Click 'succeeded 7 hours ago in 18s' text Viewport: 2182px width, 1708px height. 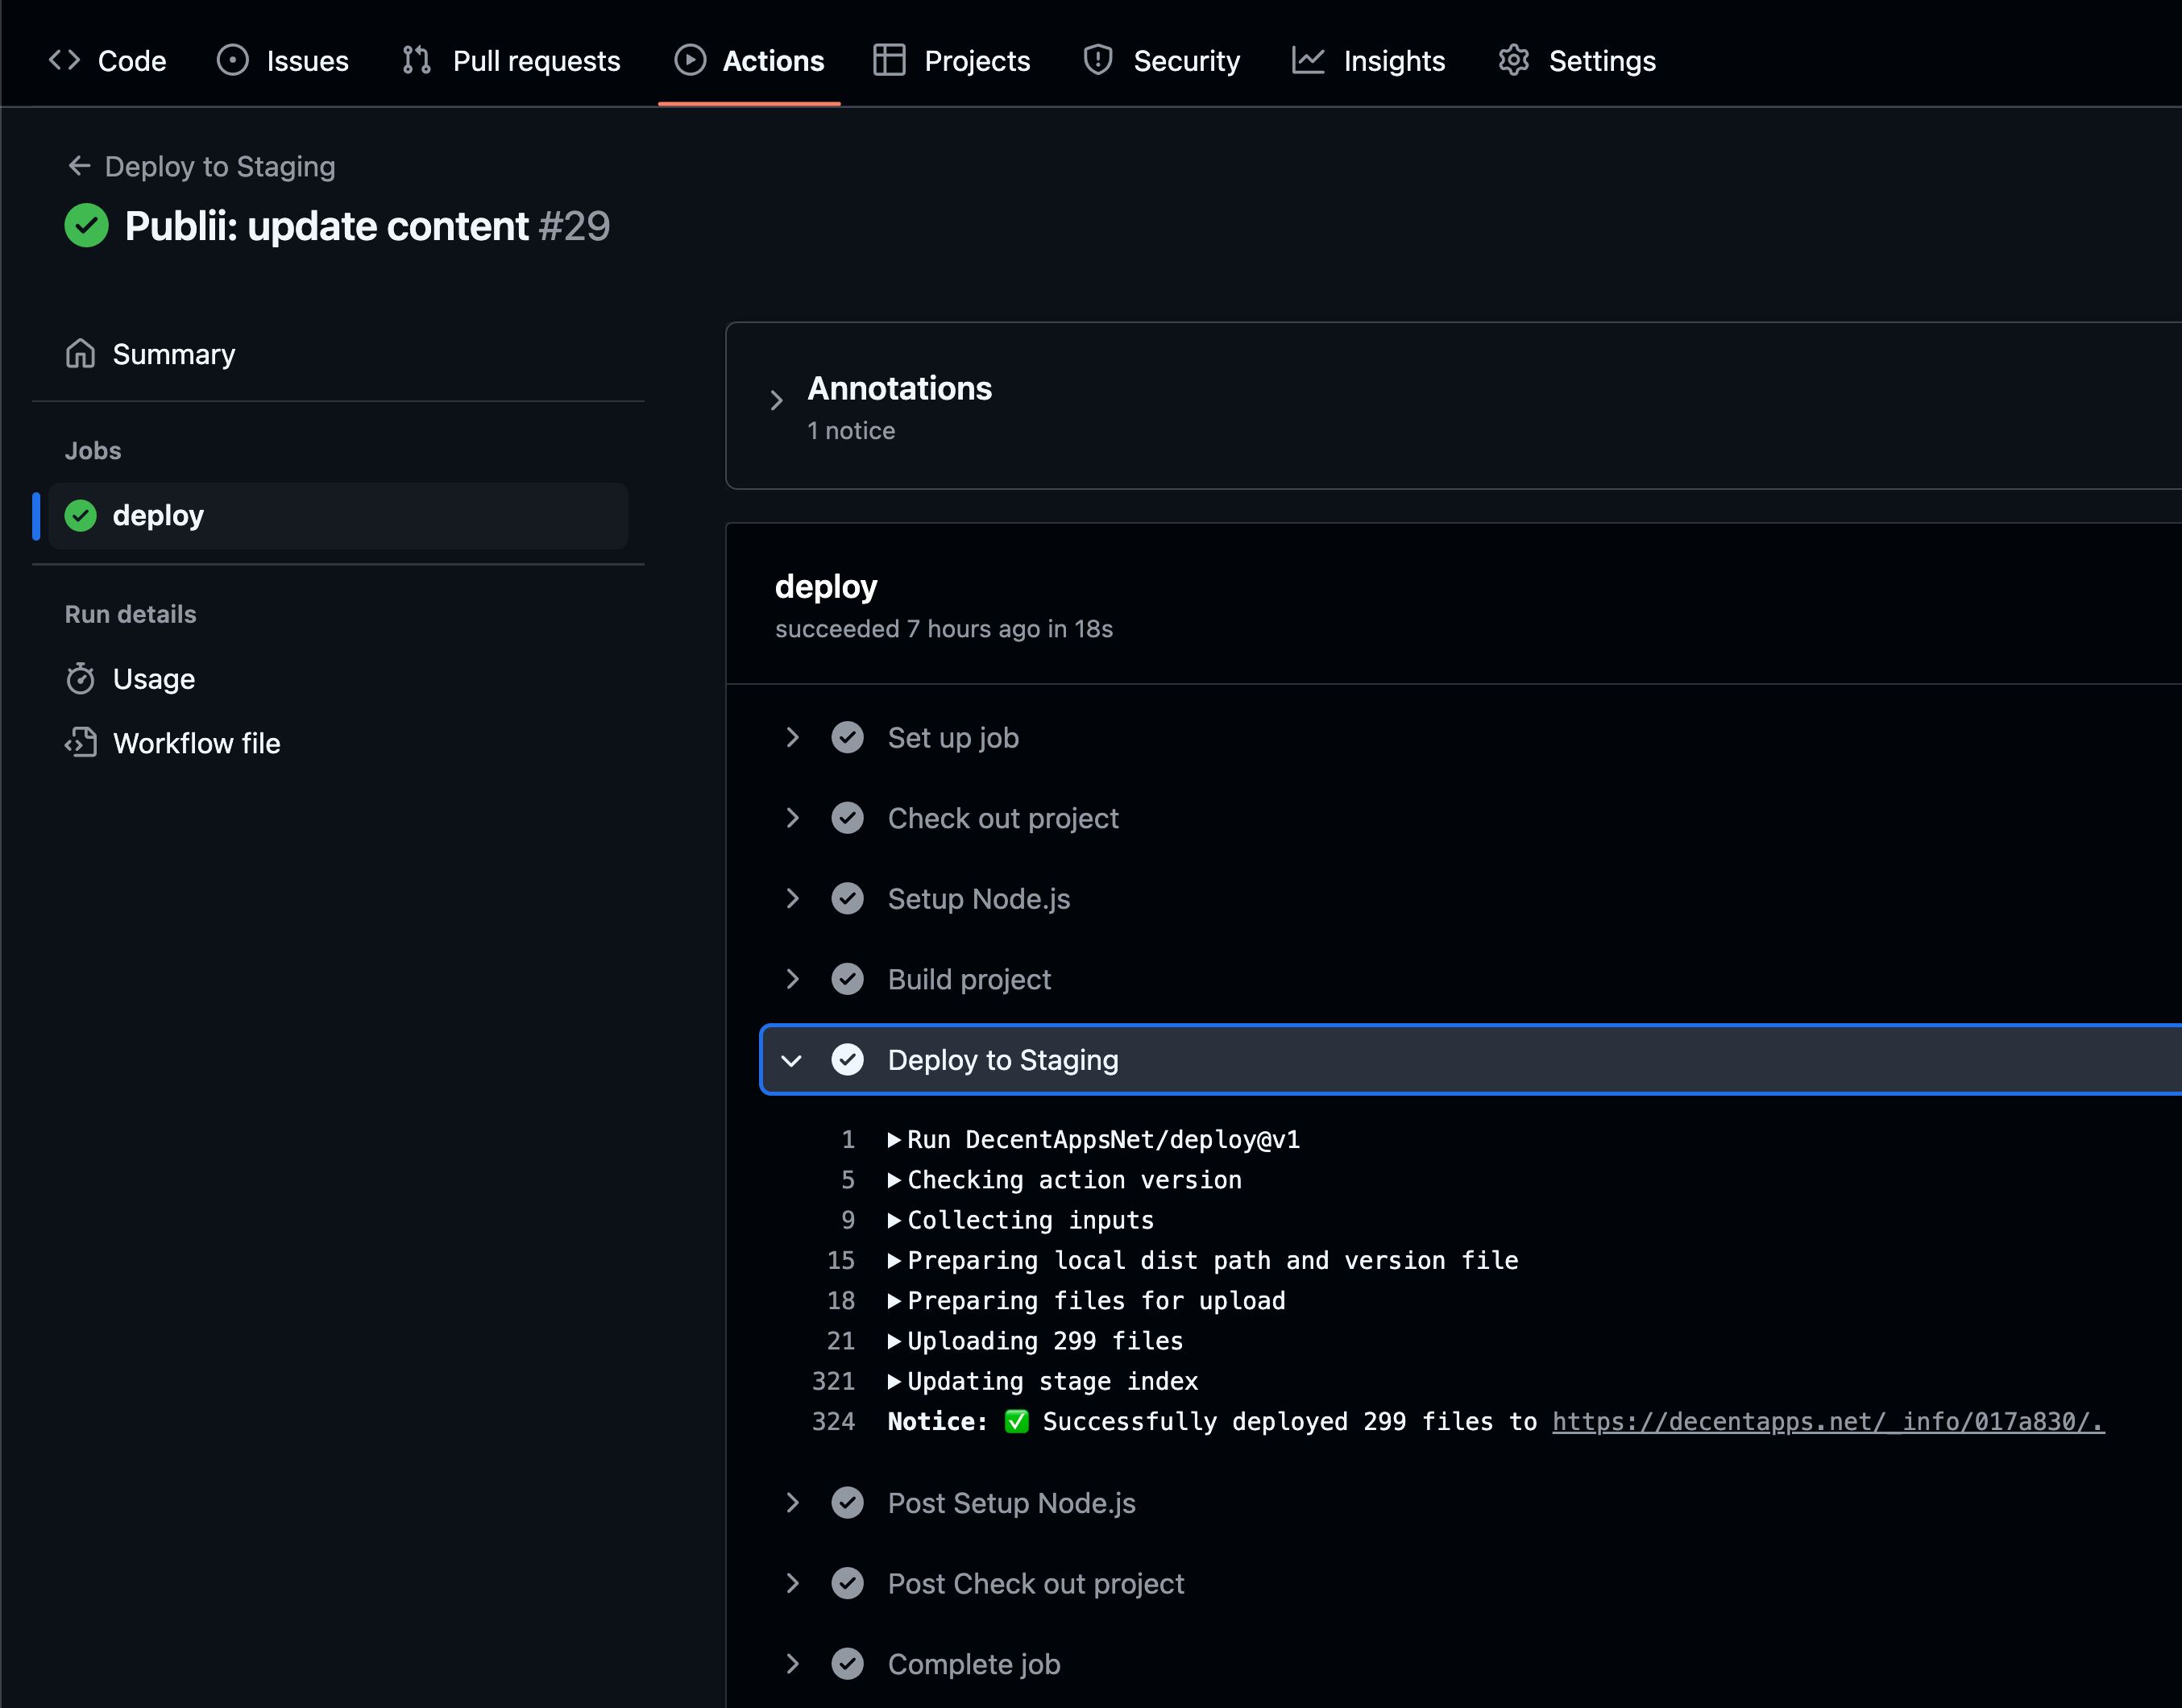[x=944, y=629]
